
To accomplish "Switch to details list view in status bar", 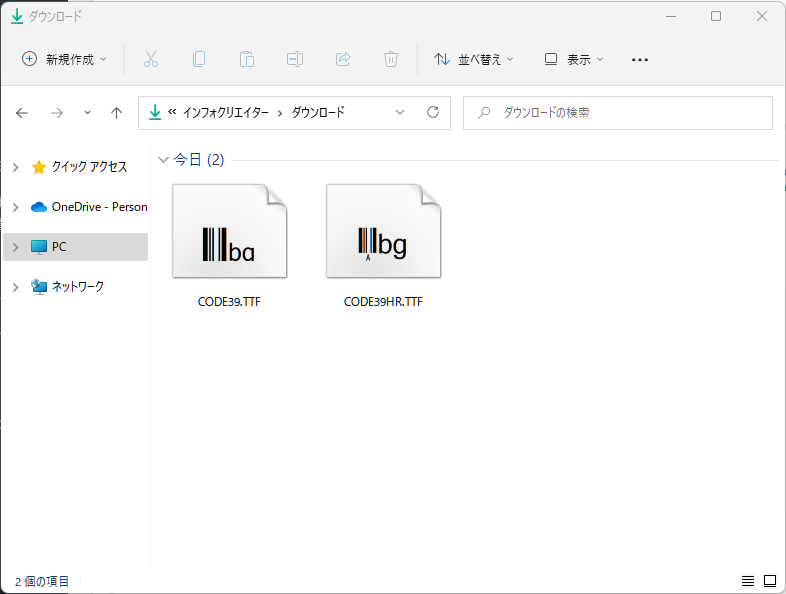I will pos(748,581).
